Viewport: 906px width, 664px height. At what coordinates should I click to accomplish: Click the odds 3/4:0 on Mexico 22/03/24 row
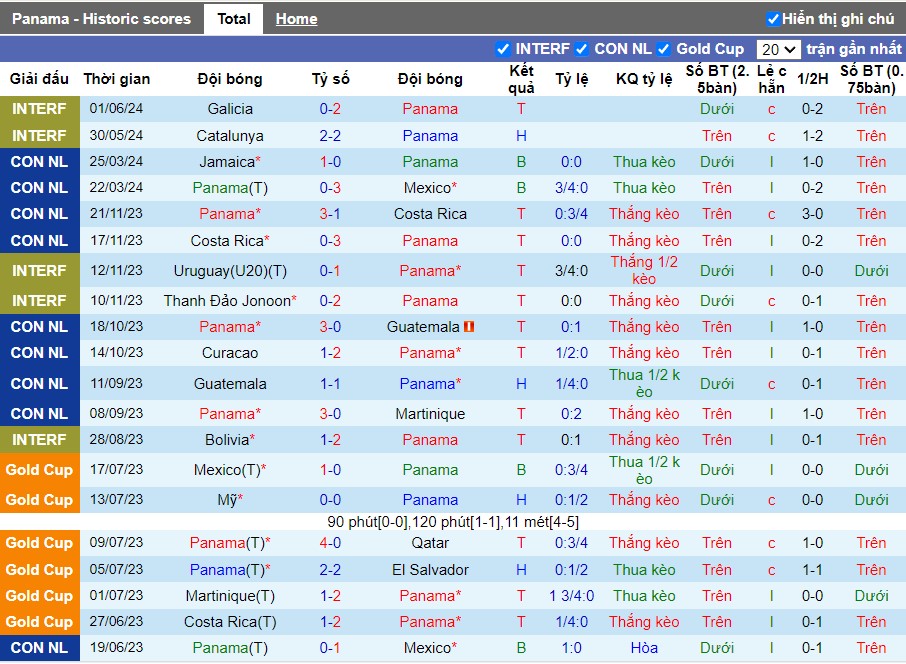tap(571, 188)
